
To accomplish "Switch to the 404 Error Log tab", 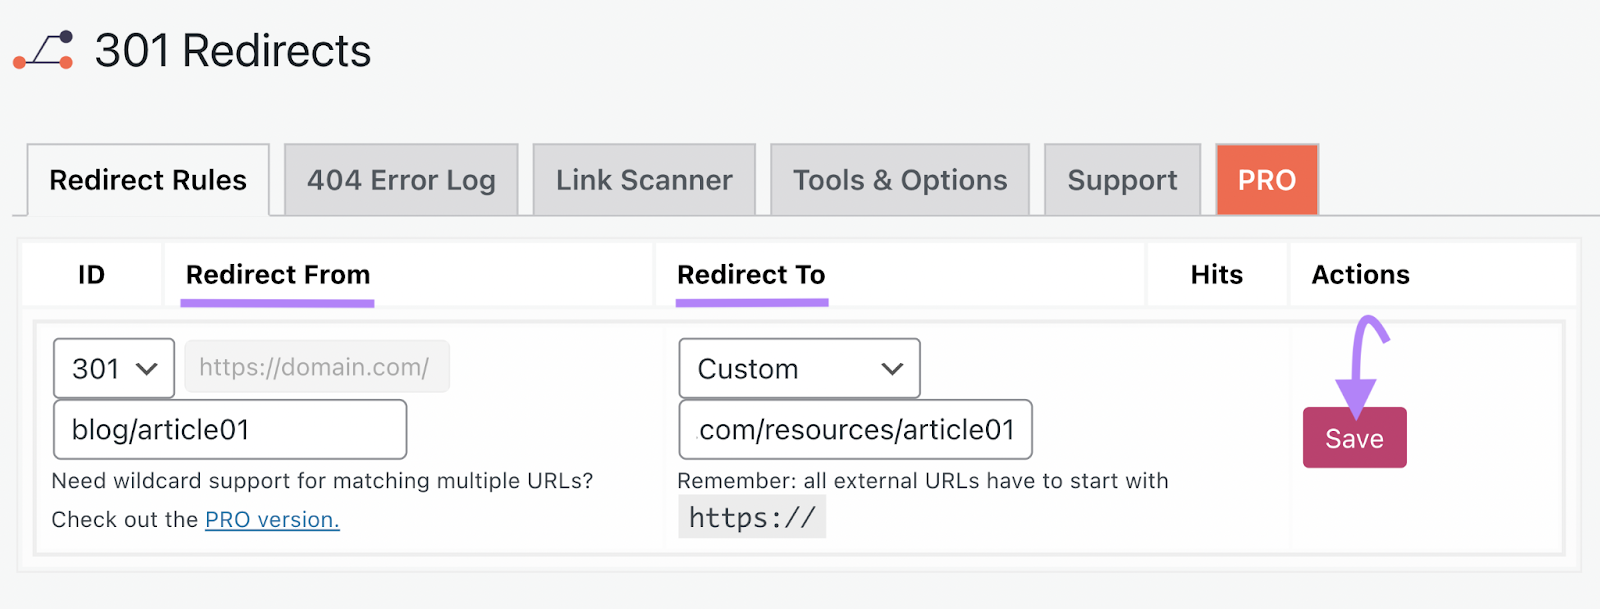I will (x=400, y=180).
